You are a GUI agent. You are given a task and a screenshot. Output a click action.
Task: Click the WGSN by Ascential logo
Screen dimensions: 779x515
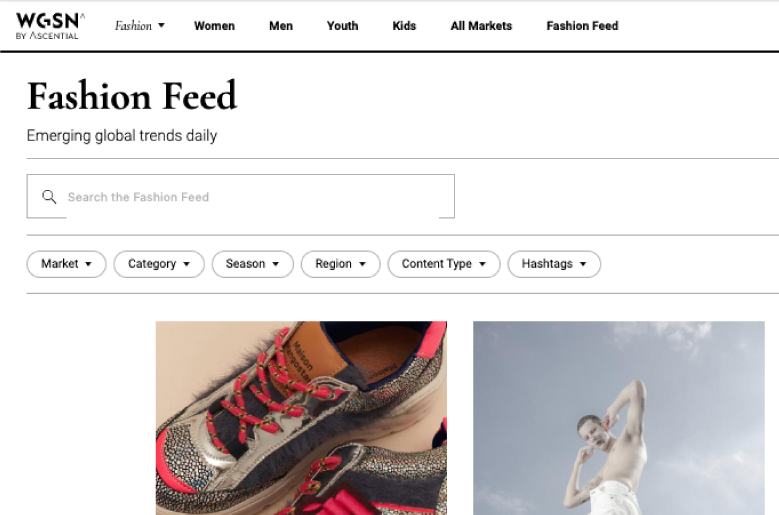coord(50,26)
